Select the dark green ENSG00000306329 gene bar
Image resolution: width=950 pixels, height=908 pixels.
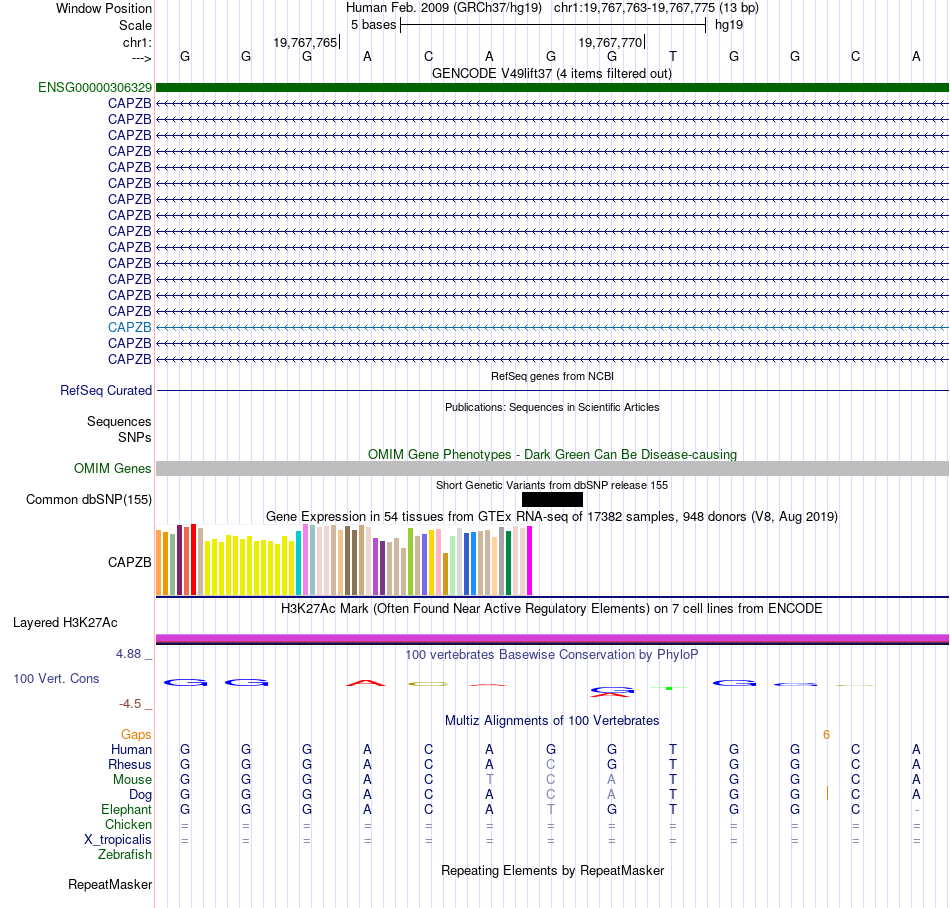(552, 88)
